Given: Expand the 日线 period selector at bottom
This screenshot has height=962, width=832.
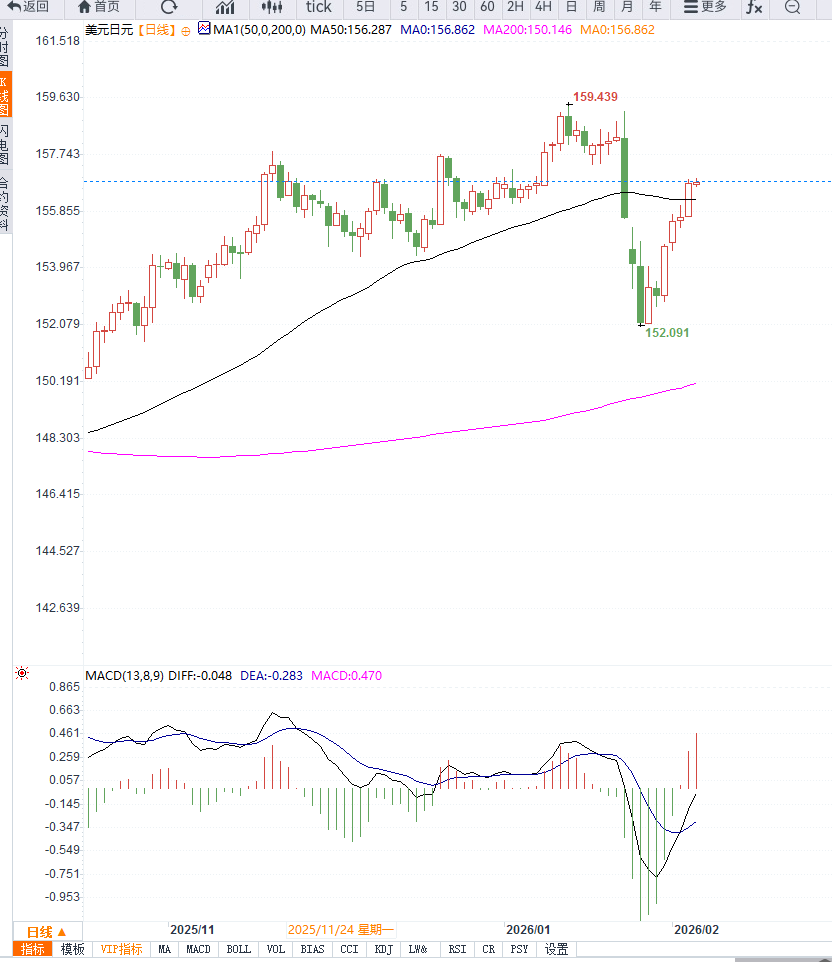Looking at the screenshot, I should (46, 930).
